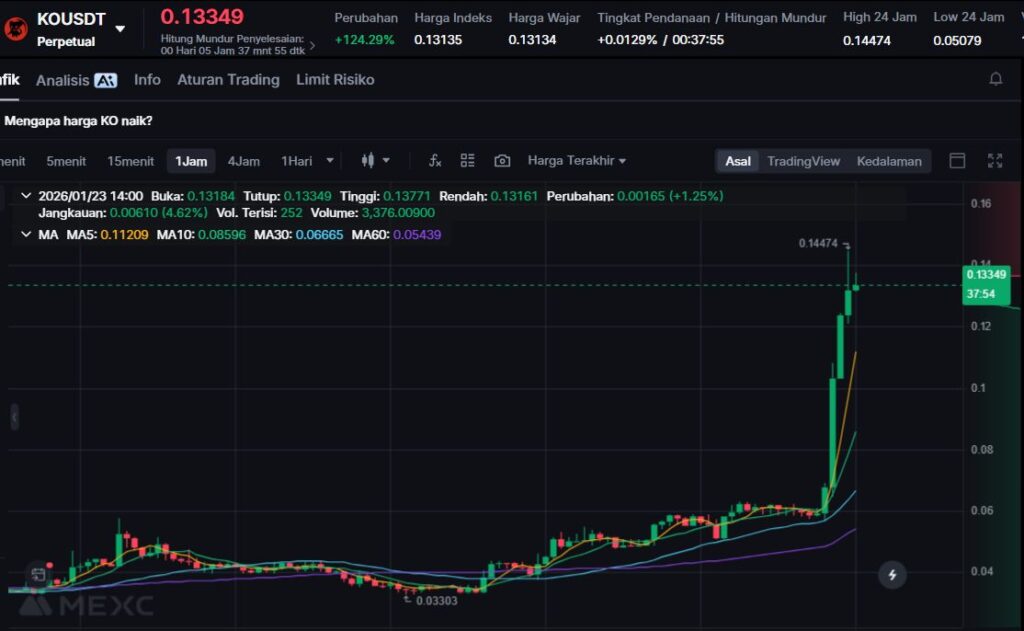This screenshot has width=1024, height=631.
Task: Click the lightning quick-order button
Action: coord(892,575)
